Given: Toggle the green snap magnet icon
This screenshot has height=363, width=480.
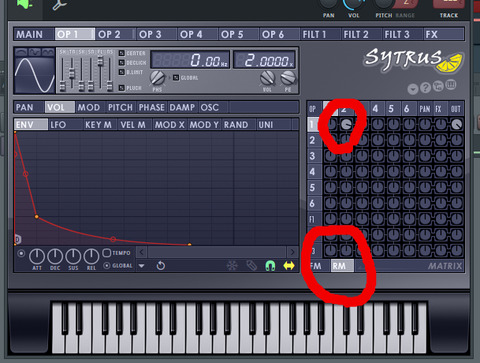Looking at the screenshot, I should (270, 266).
